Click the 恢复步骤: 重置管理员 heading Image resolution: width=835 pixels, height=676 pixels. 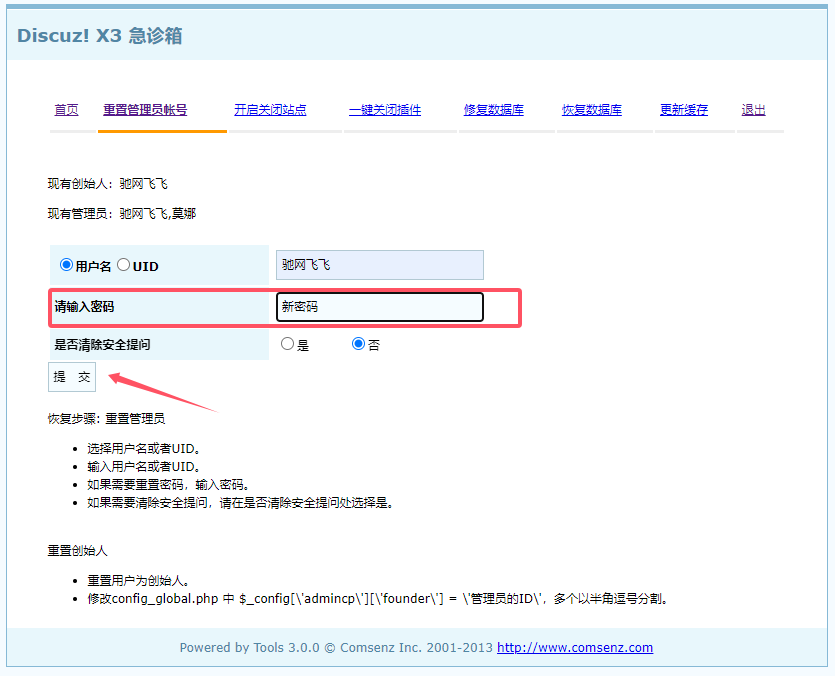click(x=107, y=419)
